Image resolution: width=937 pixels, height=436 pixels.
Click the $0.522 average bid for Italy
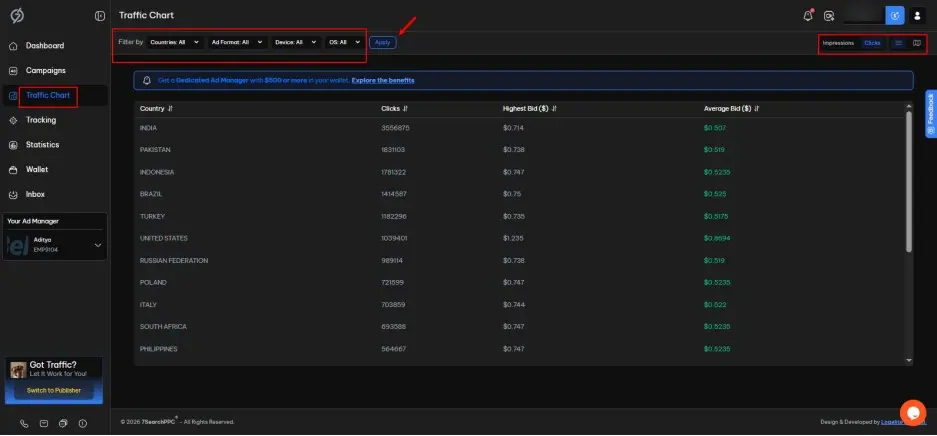tap(715, 305)
